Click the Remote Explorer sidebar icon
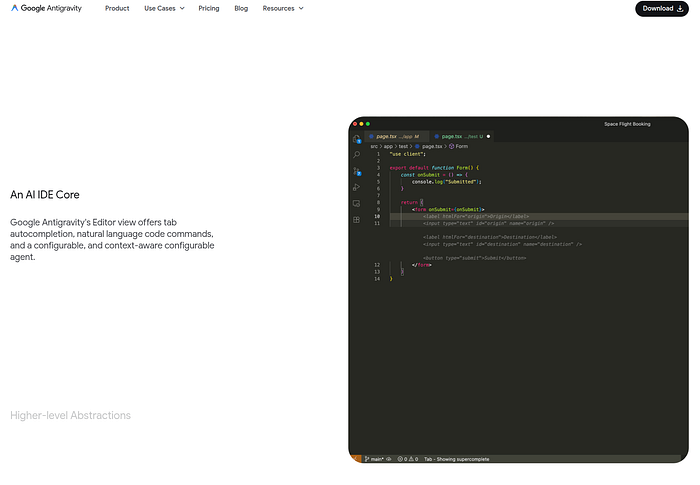 point(357,203)
